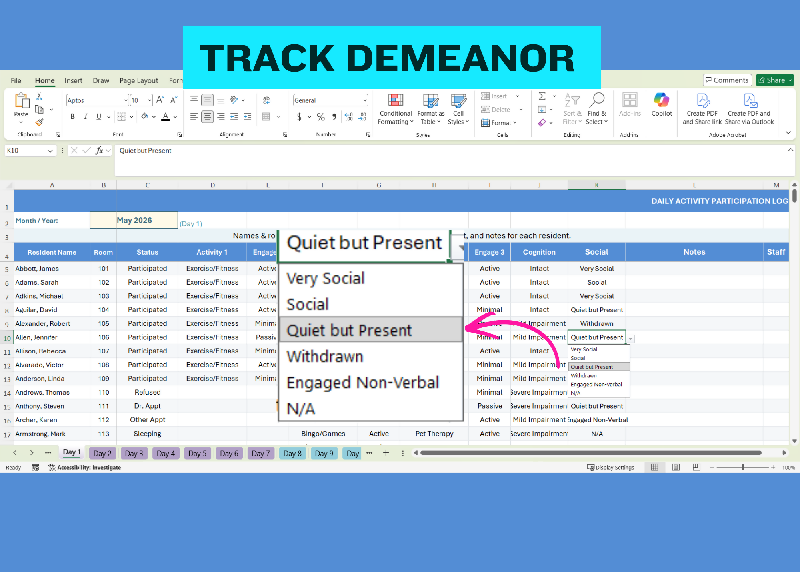The image size is (800, 572).
Task: Open the Day 8 sheet tab
Action: pos(292,453)
